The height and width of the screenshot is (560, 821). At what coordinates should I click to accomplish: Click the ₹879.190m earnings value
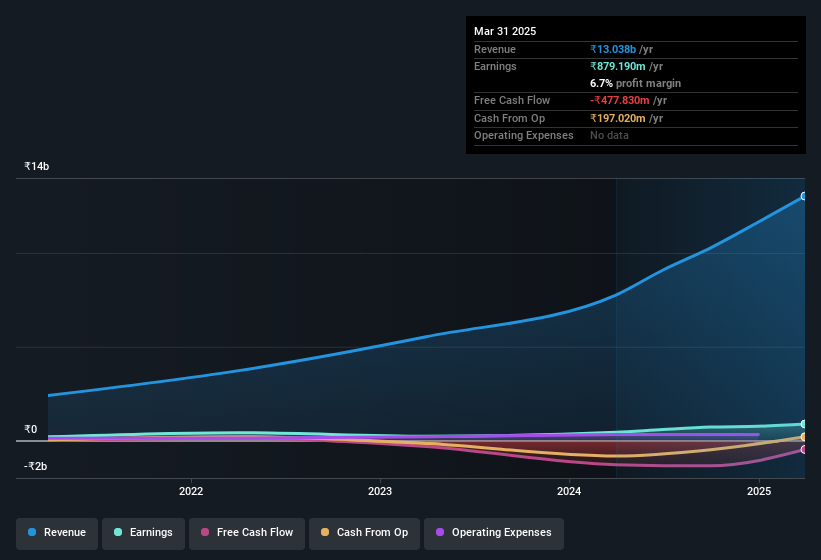[x=618, y=66]
